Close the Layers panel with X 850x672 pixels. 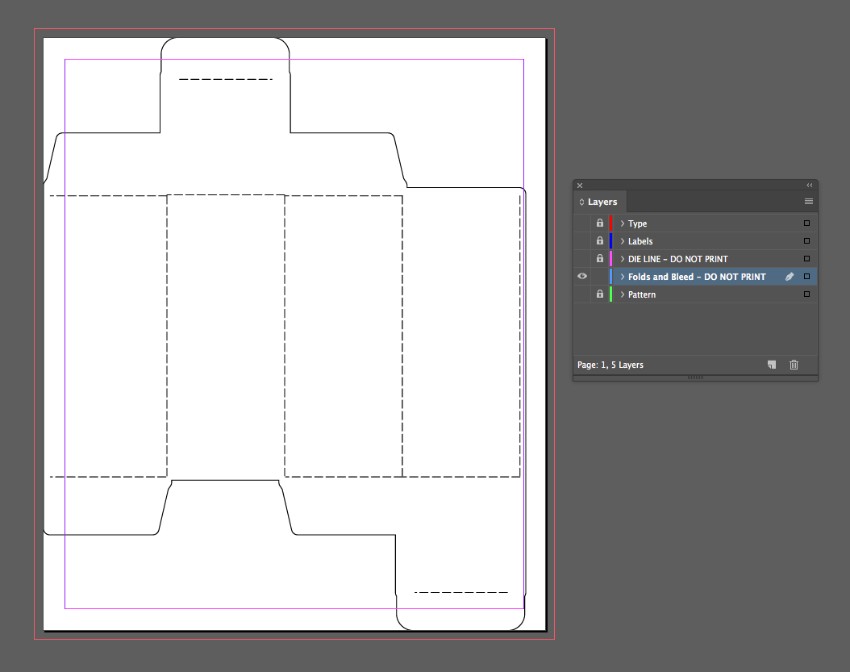580,185
